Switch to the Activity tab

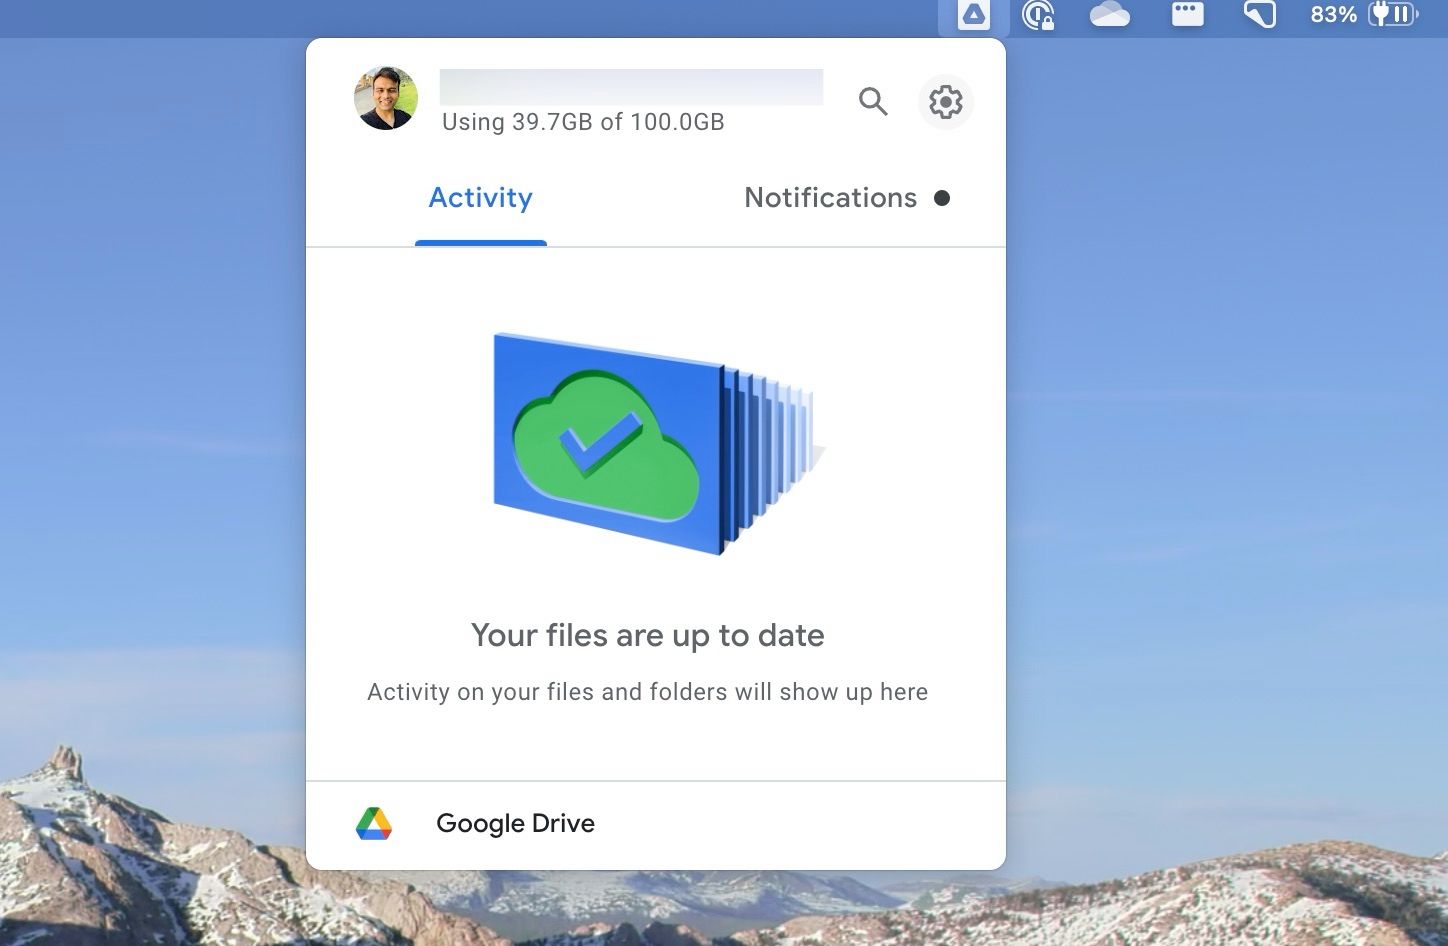tap(480, 198)
